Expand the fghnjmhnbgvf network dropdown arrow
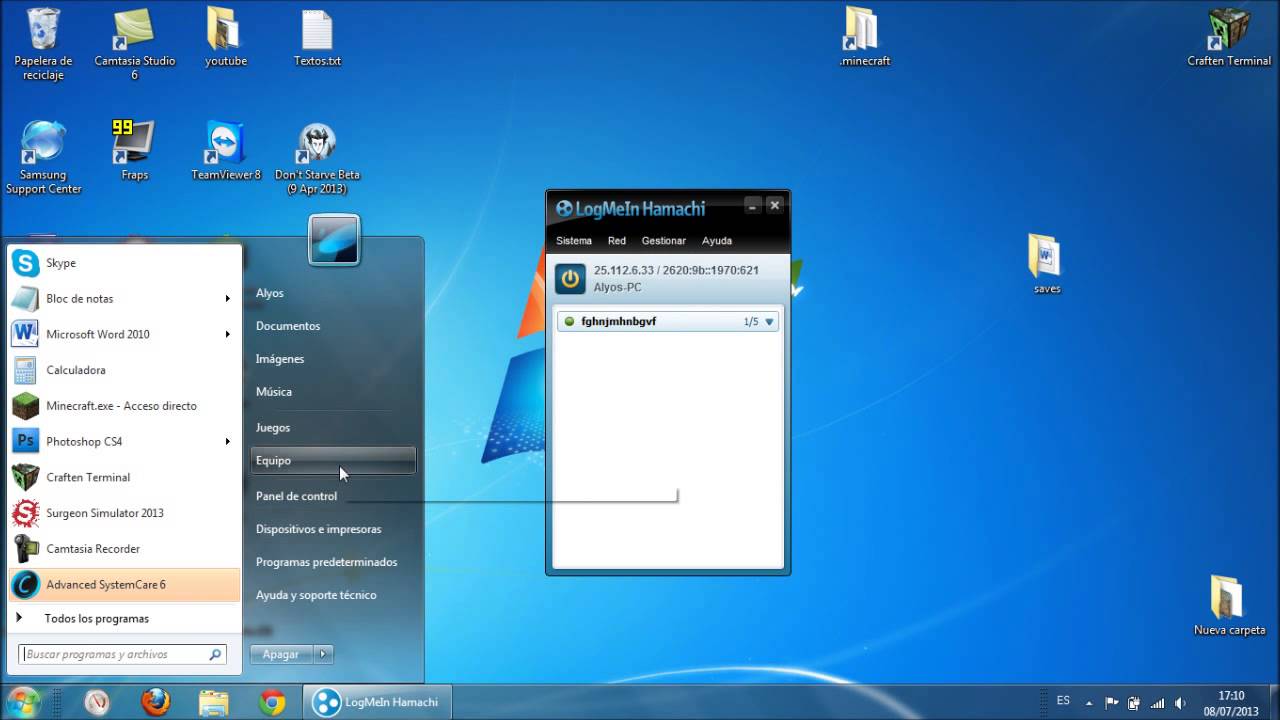This screenshot has height=720, width=1280. [x=769, y=322]
